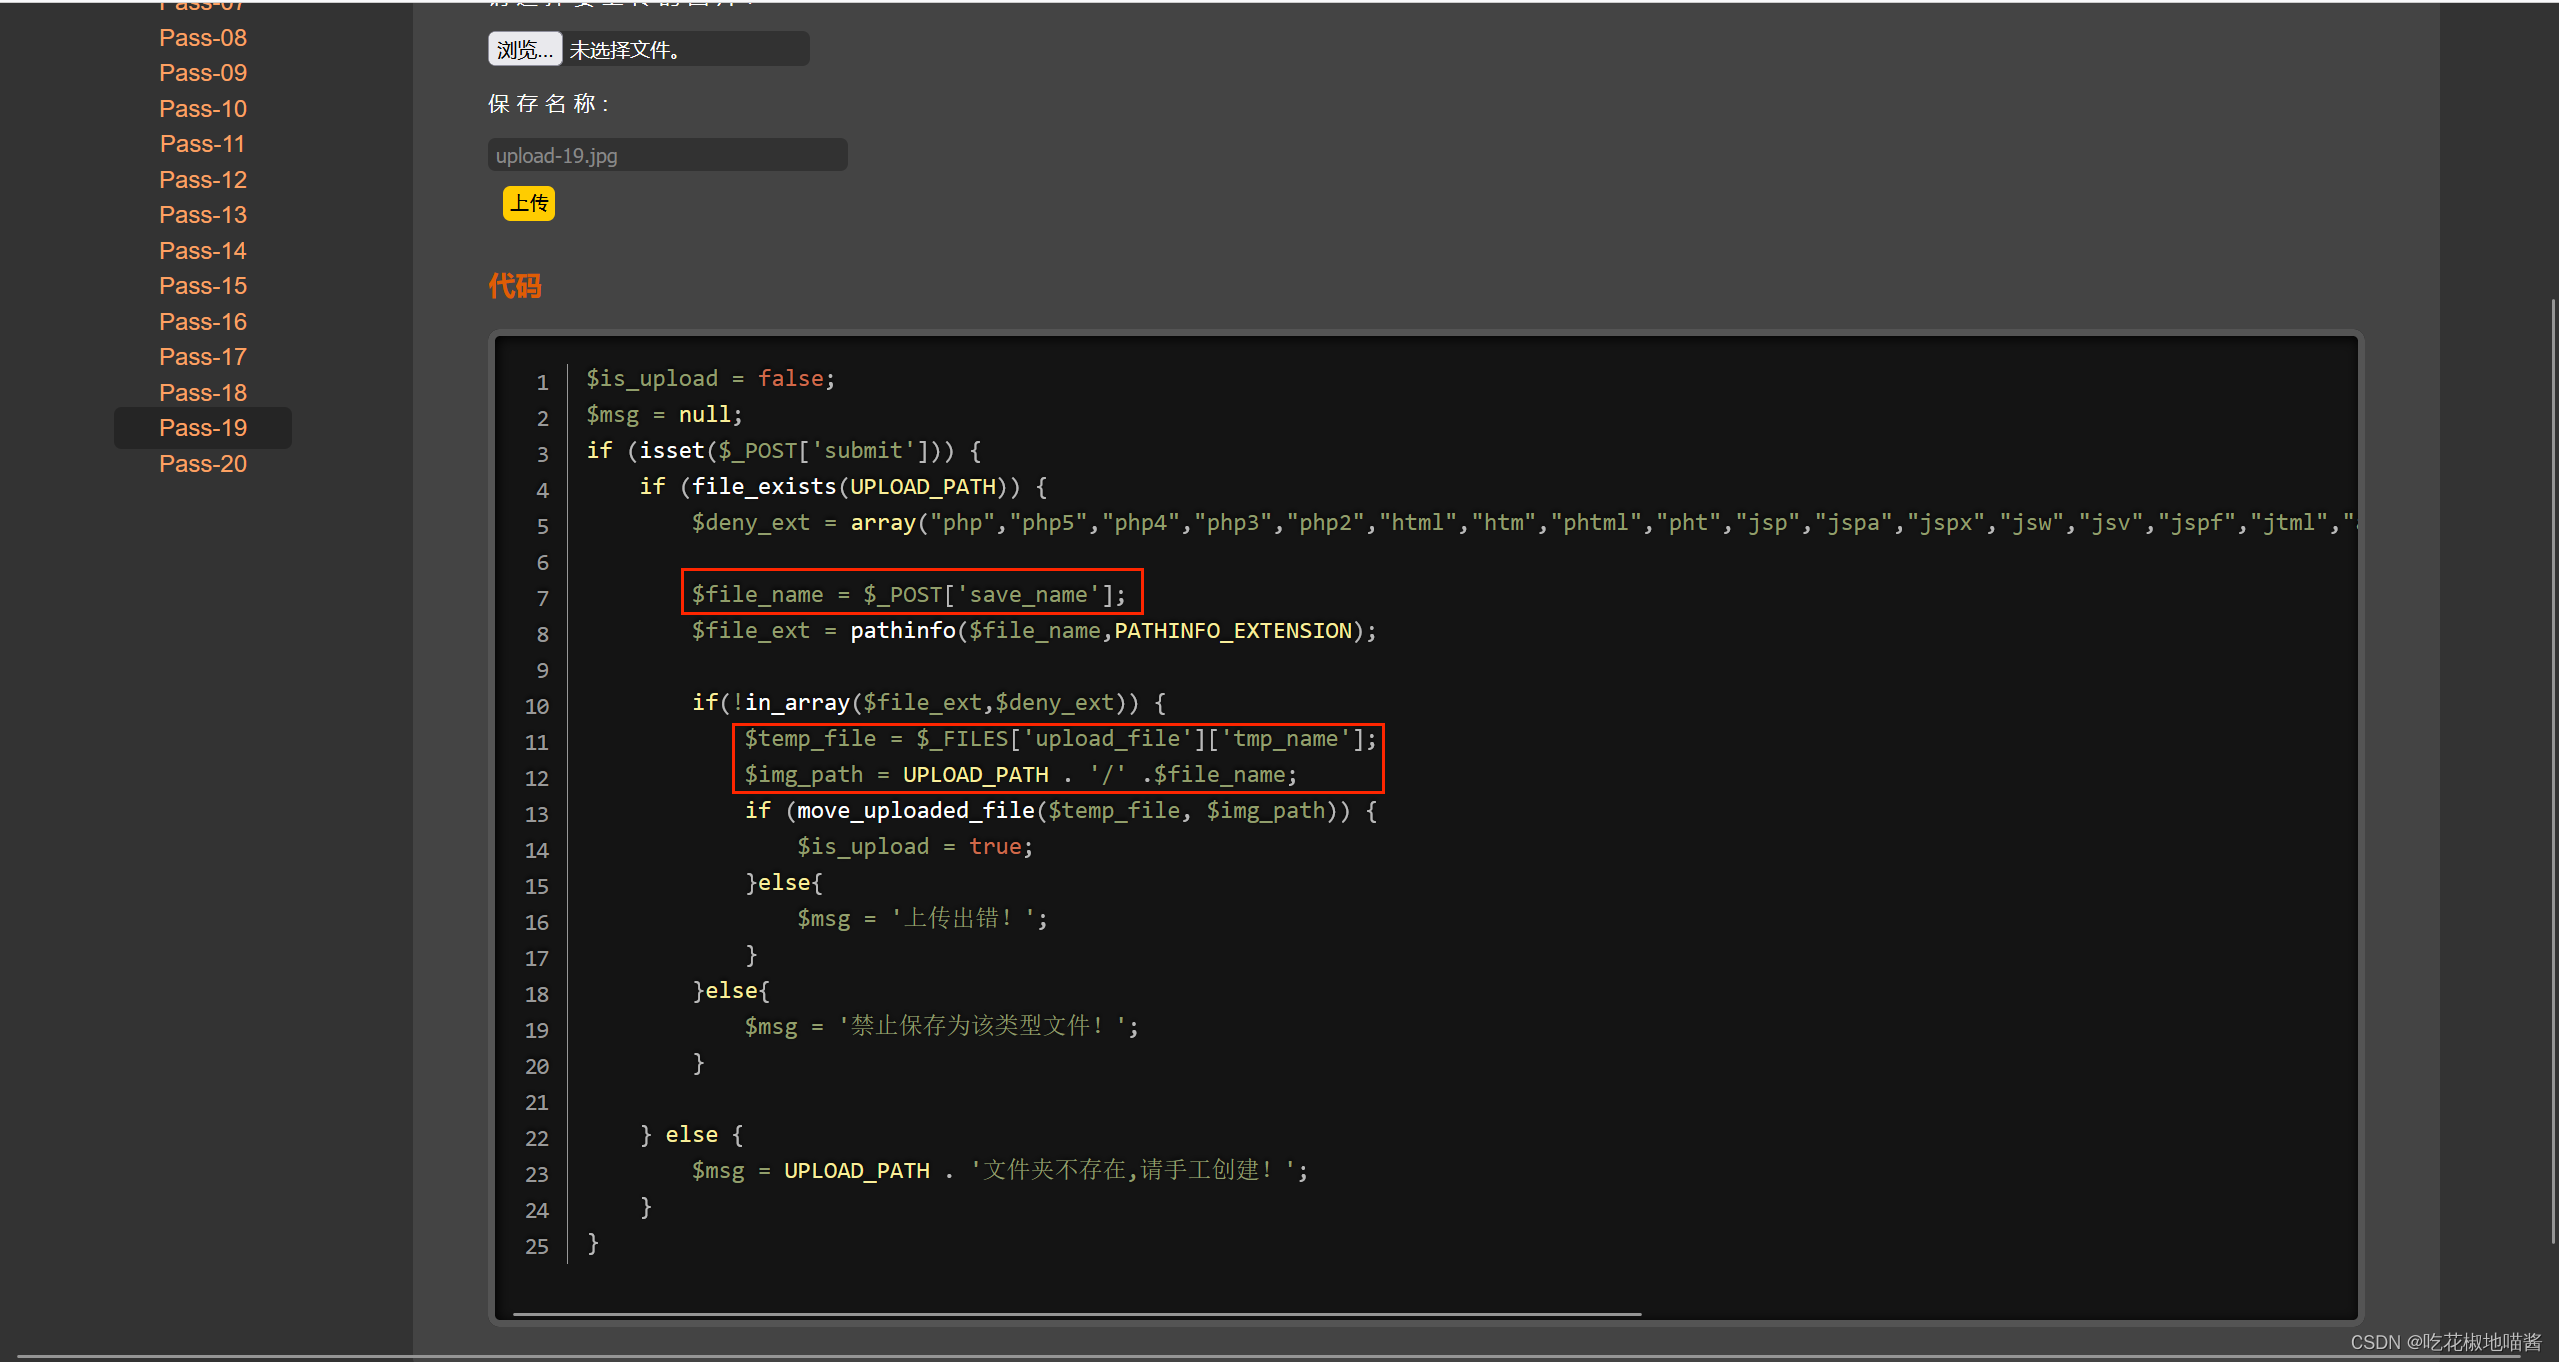
Task: Open the Pass-08 sidebar link
Action: (x=202, y=38)
